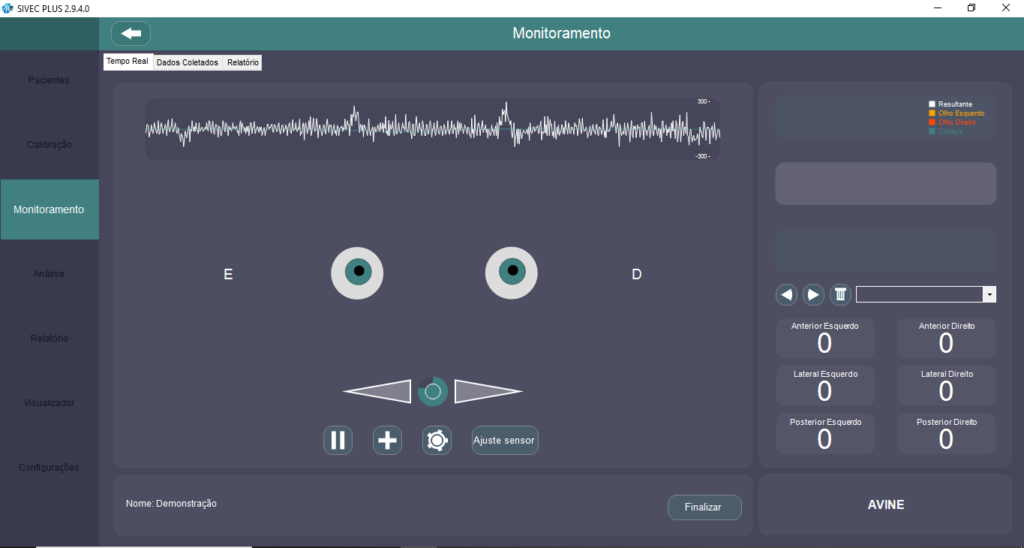The image size is (1024, 548).
Task: Click the right triangle direction arrow
Action: point(486,392)
